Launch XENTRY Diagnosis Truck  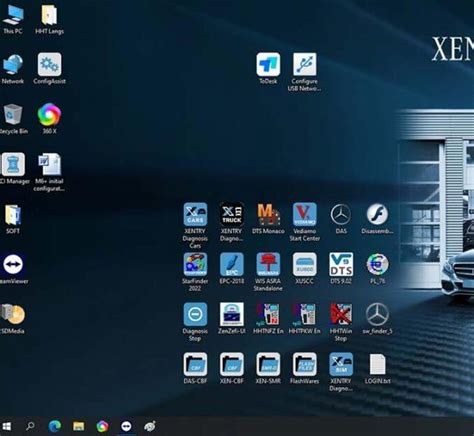point(232,222)
